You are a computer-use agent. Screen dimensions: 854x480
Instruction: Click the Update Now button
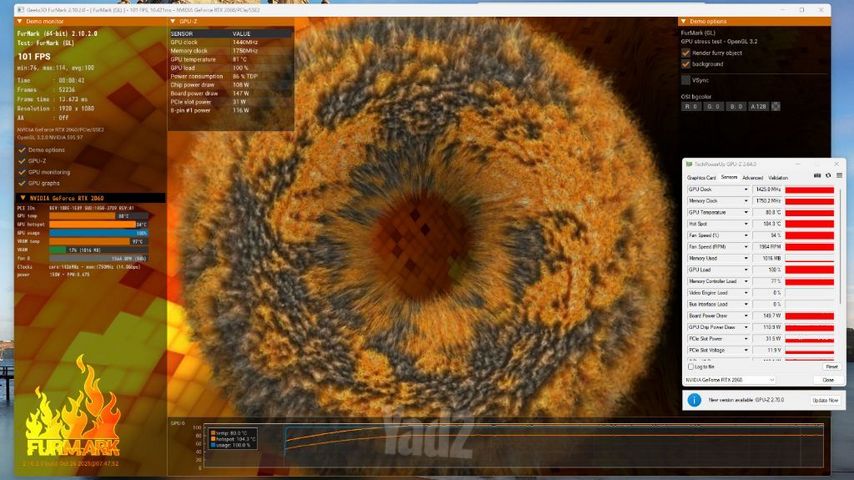coord(825,400)
